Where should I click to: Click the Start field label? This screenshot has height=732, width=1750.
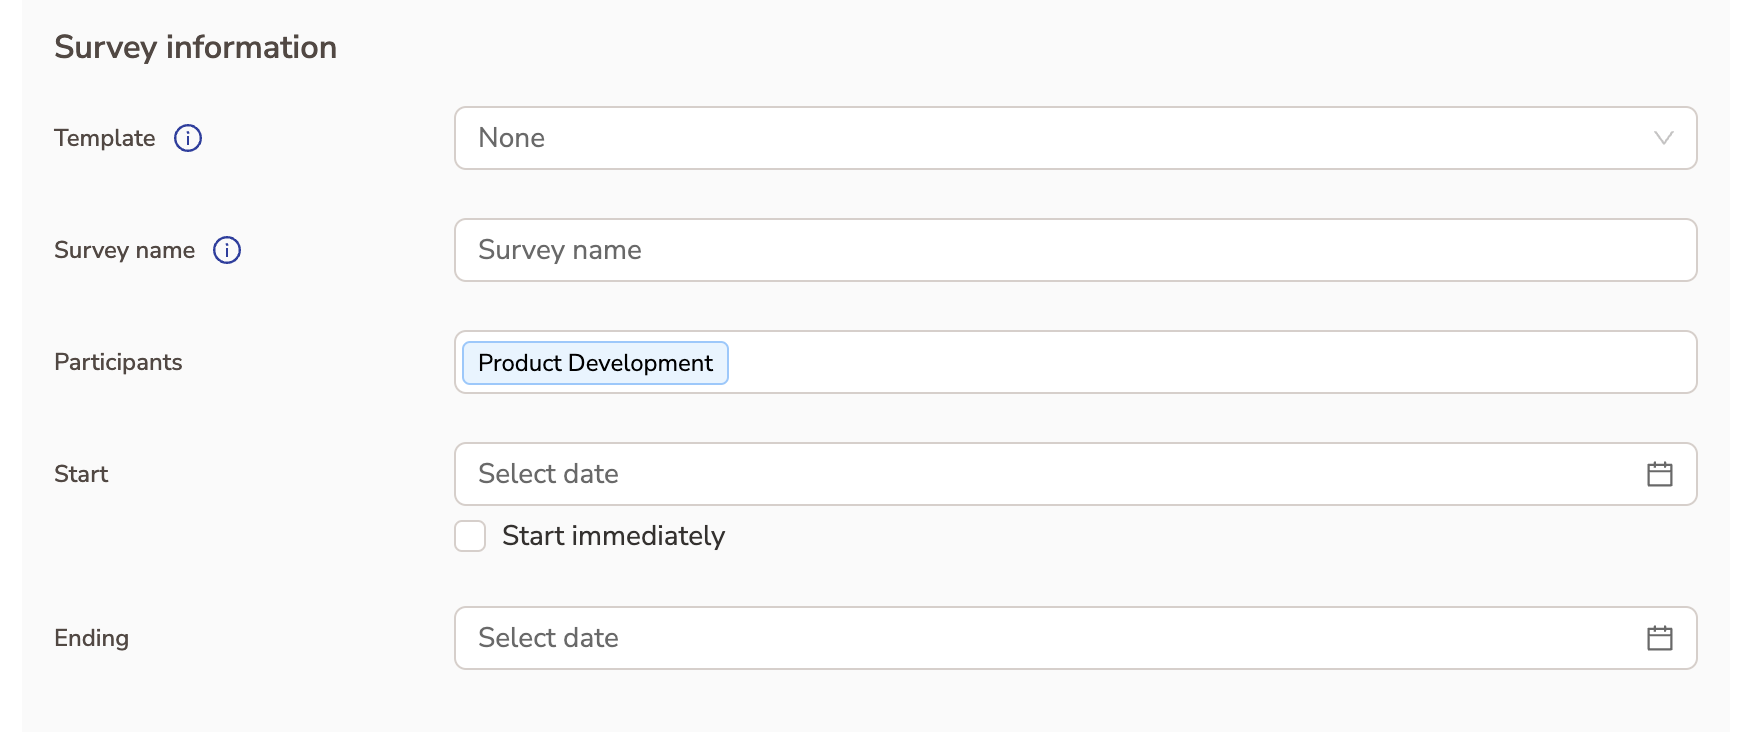pos(81,474)
